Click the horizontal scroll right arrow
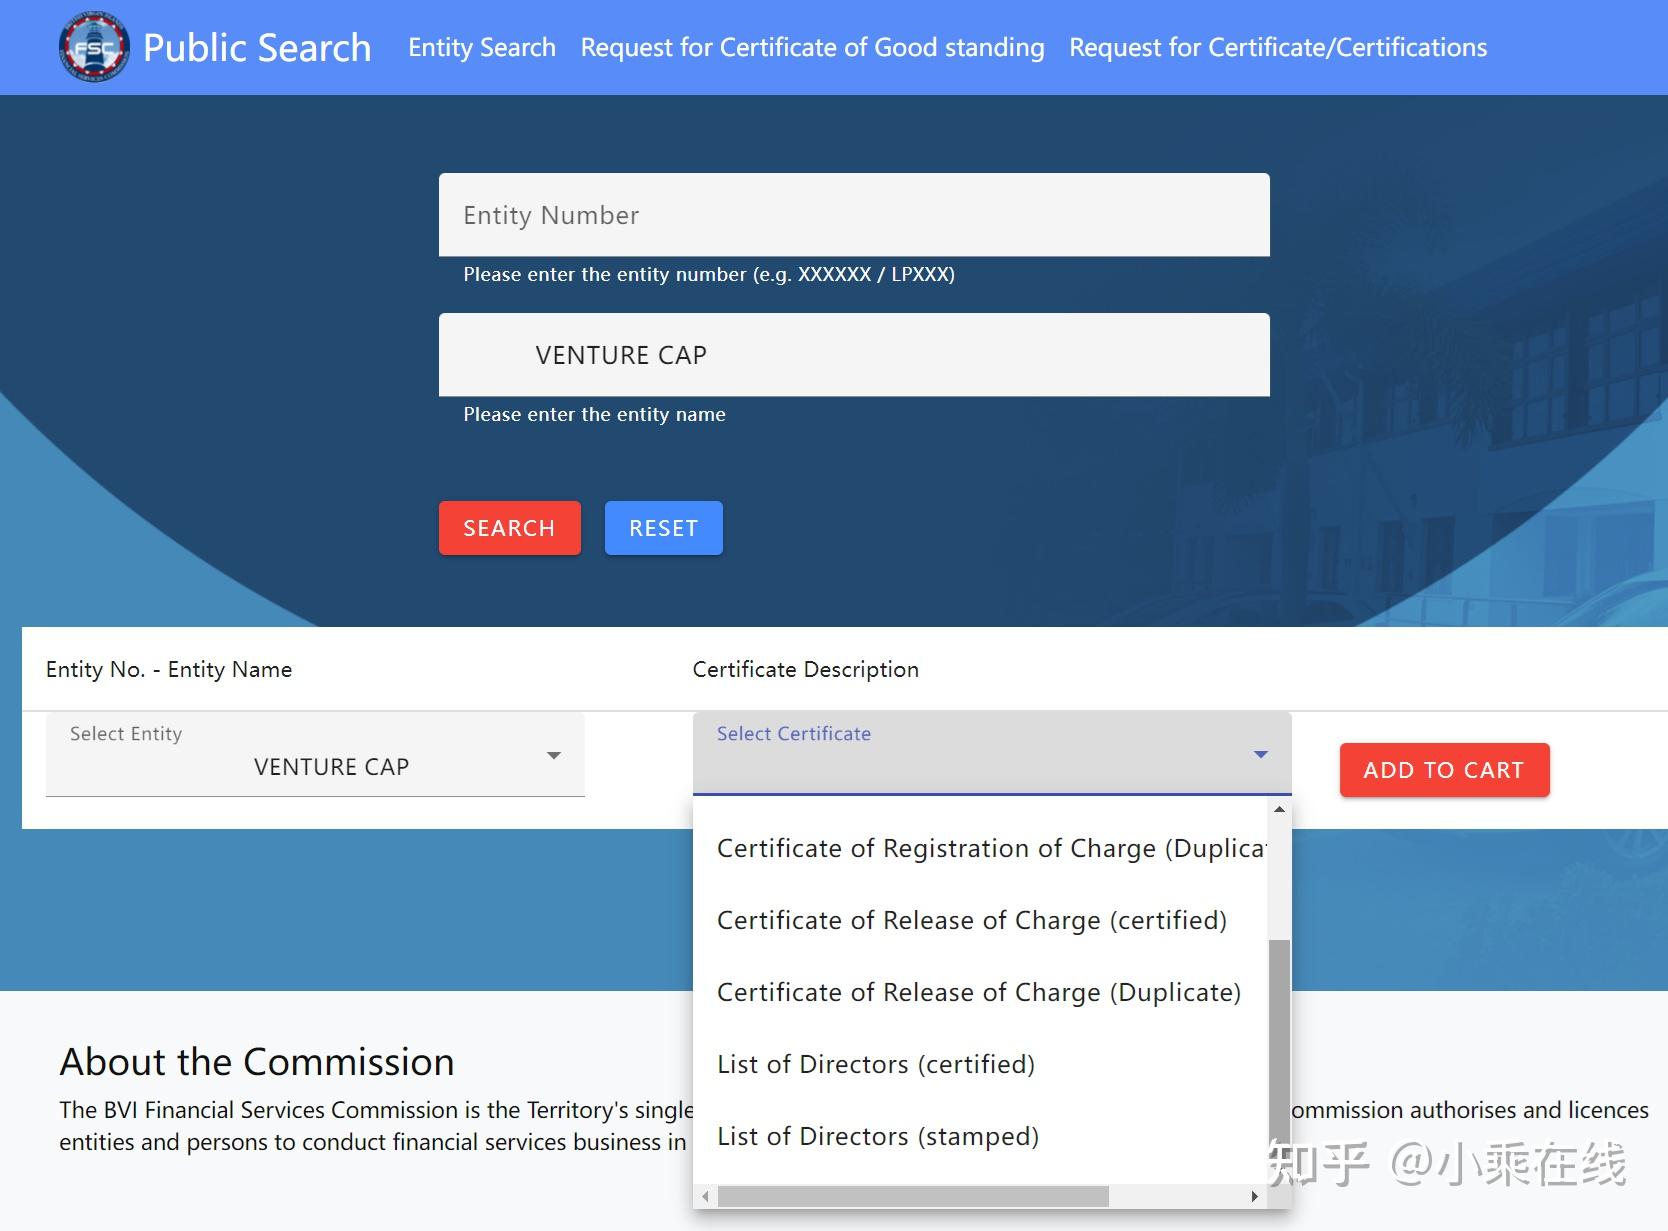 click(x=1255, y=1196)
